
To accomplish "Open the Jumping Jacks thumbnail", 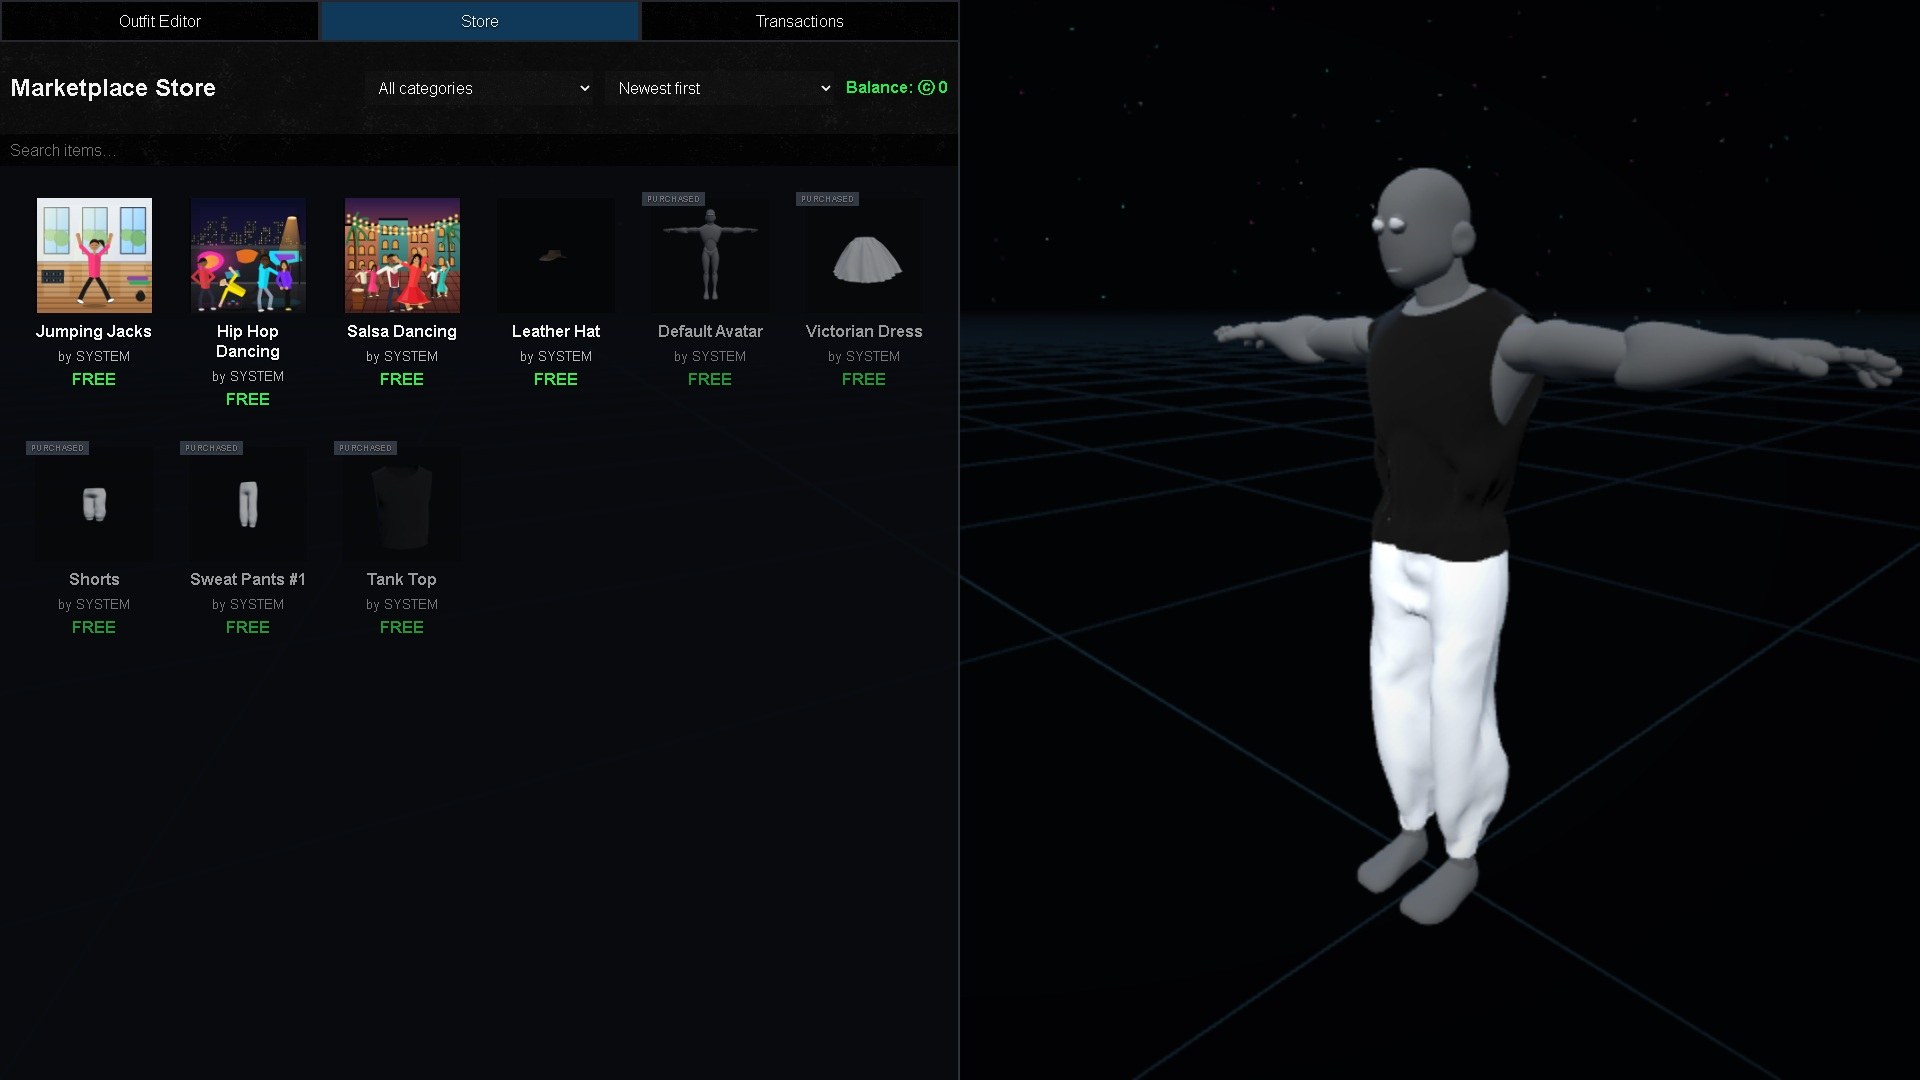I will click(x=94, y=255).
